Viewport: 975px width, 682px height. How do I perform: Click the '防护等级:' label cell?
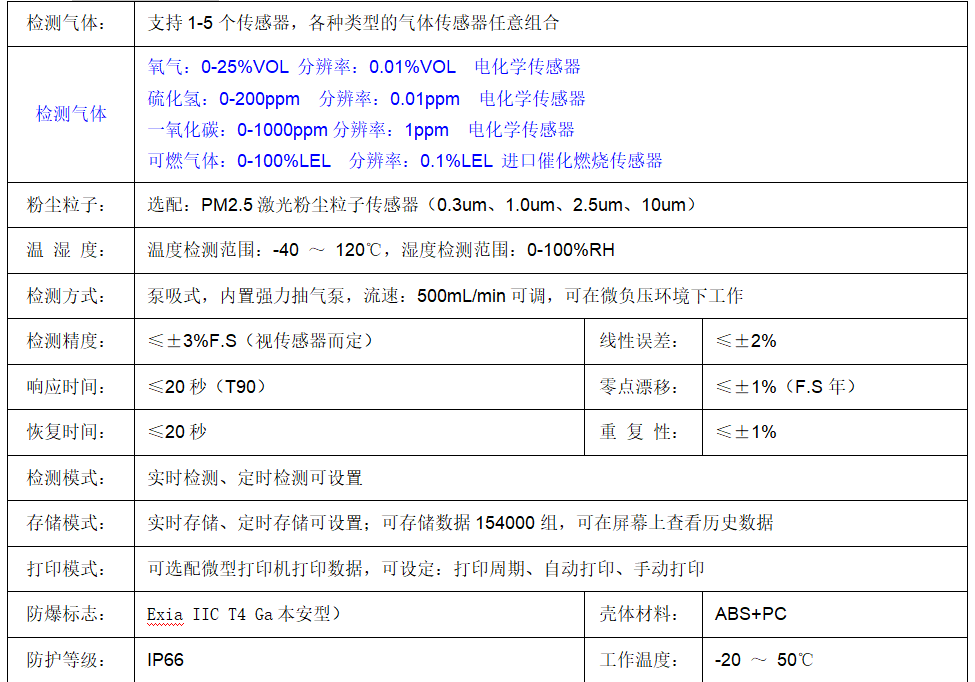71,660
